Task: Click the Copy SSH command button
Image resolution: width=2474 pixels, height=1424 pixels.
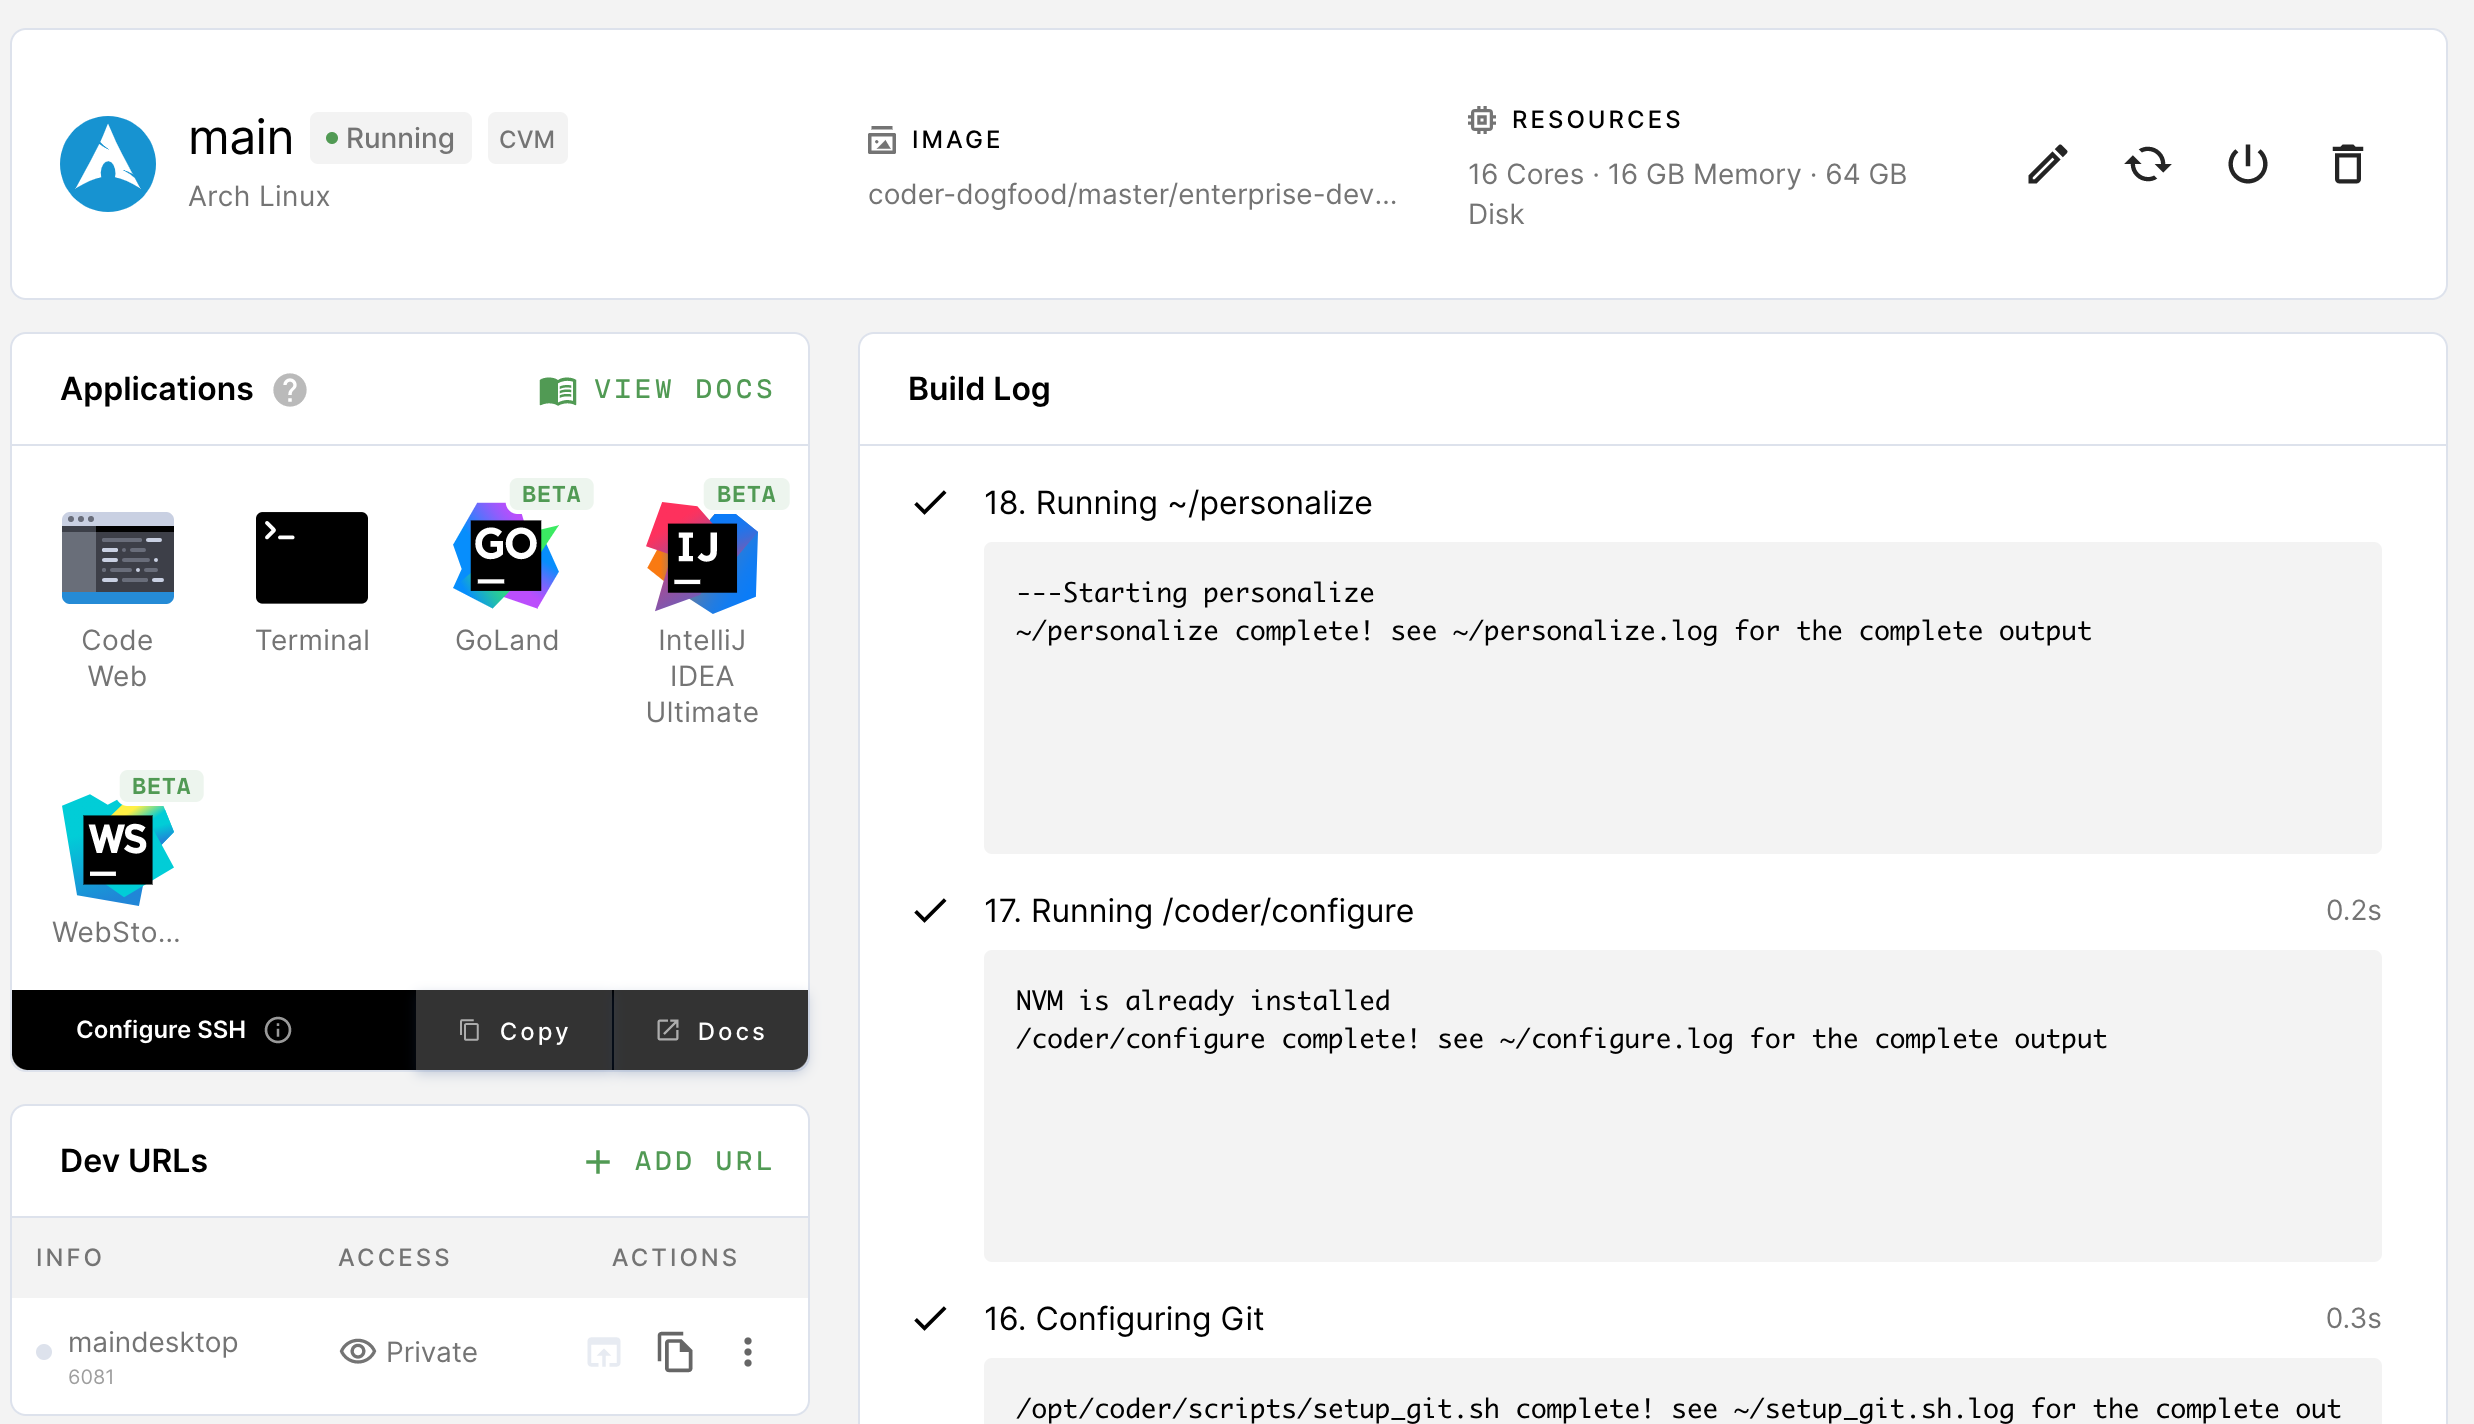Action: click(x=514, y=1031)
